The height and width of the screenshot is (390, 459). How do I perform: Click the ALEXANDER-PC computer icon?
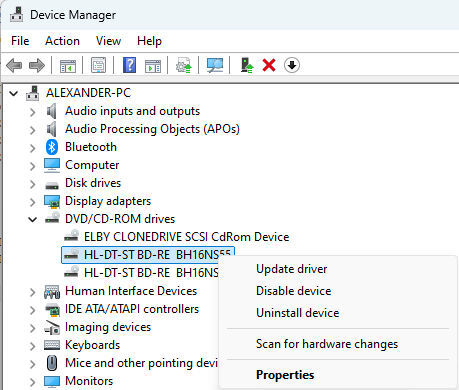pos(33,93)
